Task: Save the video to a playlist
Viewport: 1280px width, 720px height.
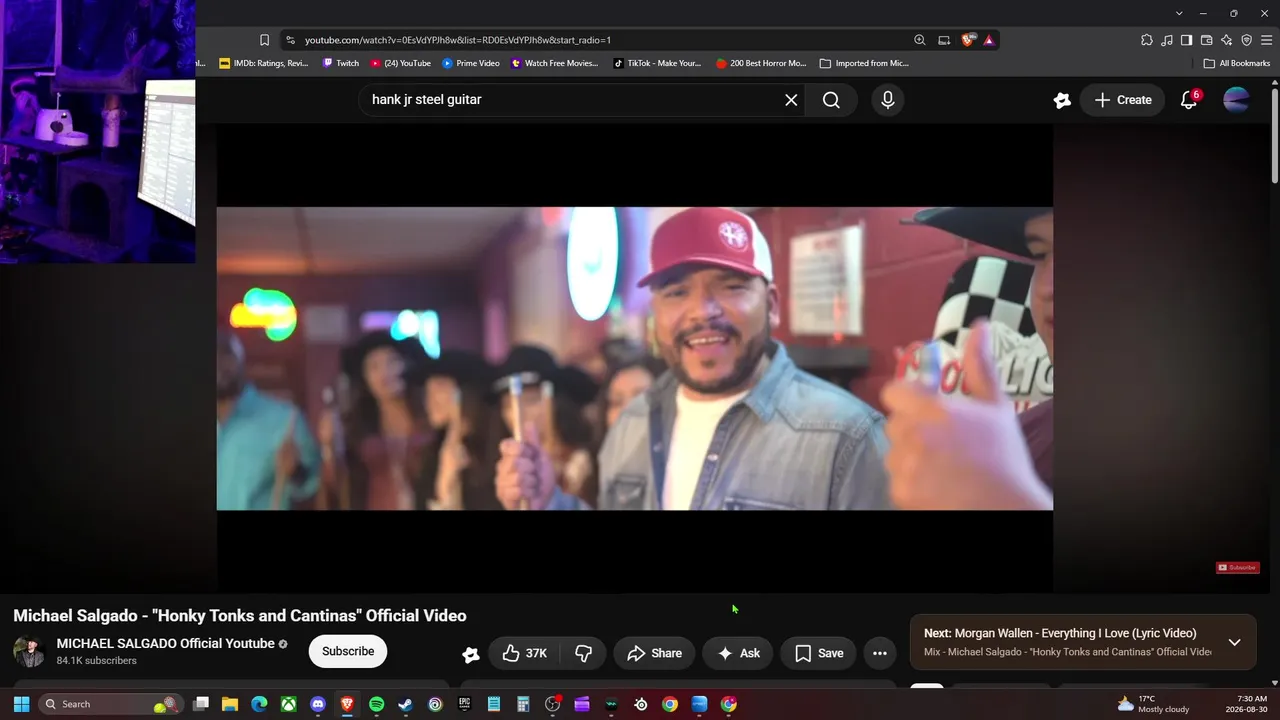Action: (x=818, y=653)
